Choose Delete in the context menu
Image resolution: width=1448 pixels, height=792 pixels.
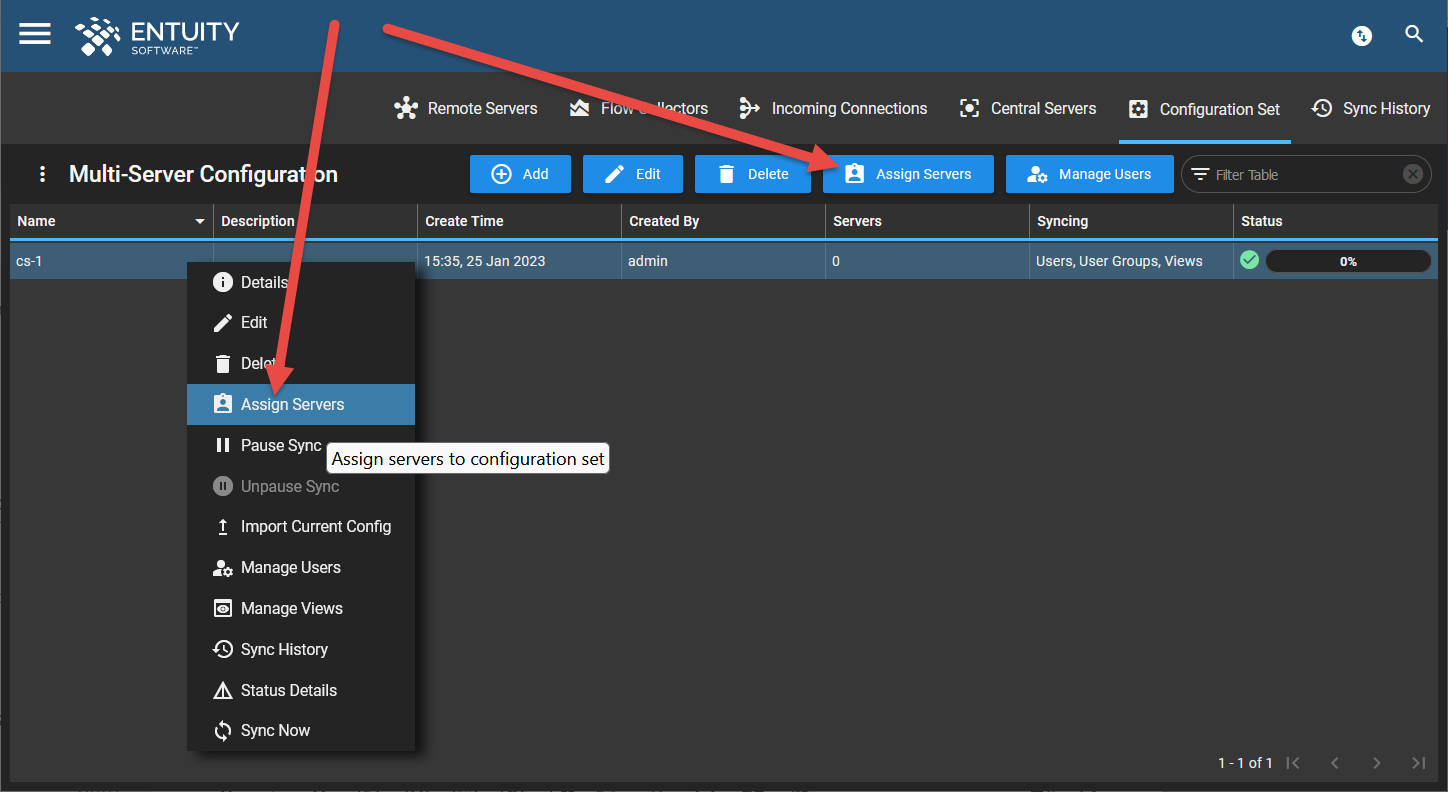[301, 363]
